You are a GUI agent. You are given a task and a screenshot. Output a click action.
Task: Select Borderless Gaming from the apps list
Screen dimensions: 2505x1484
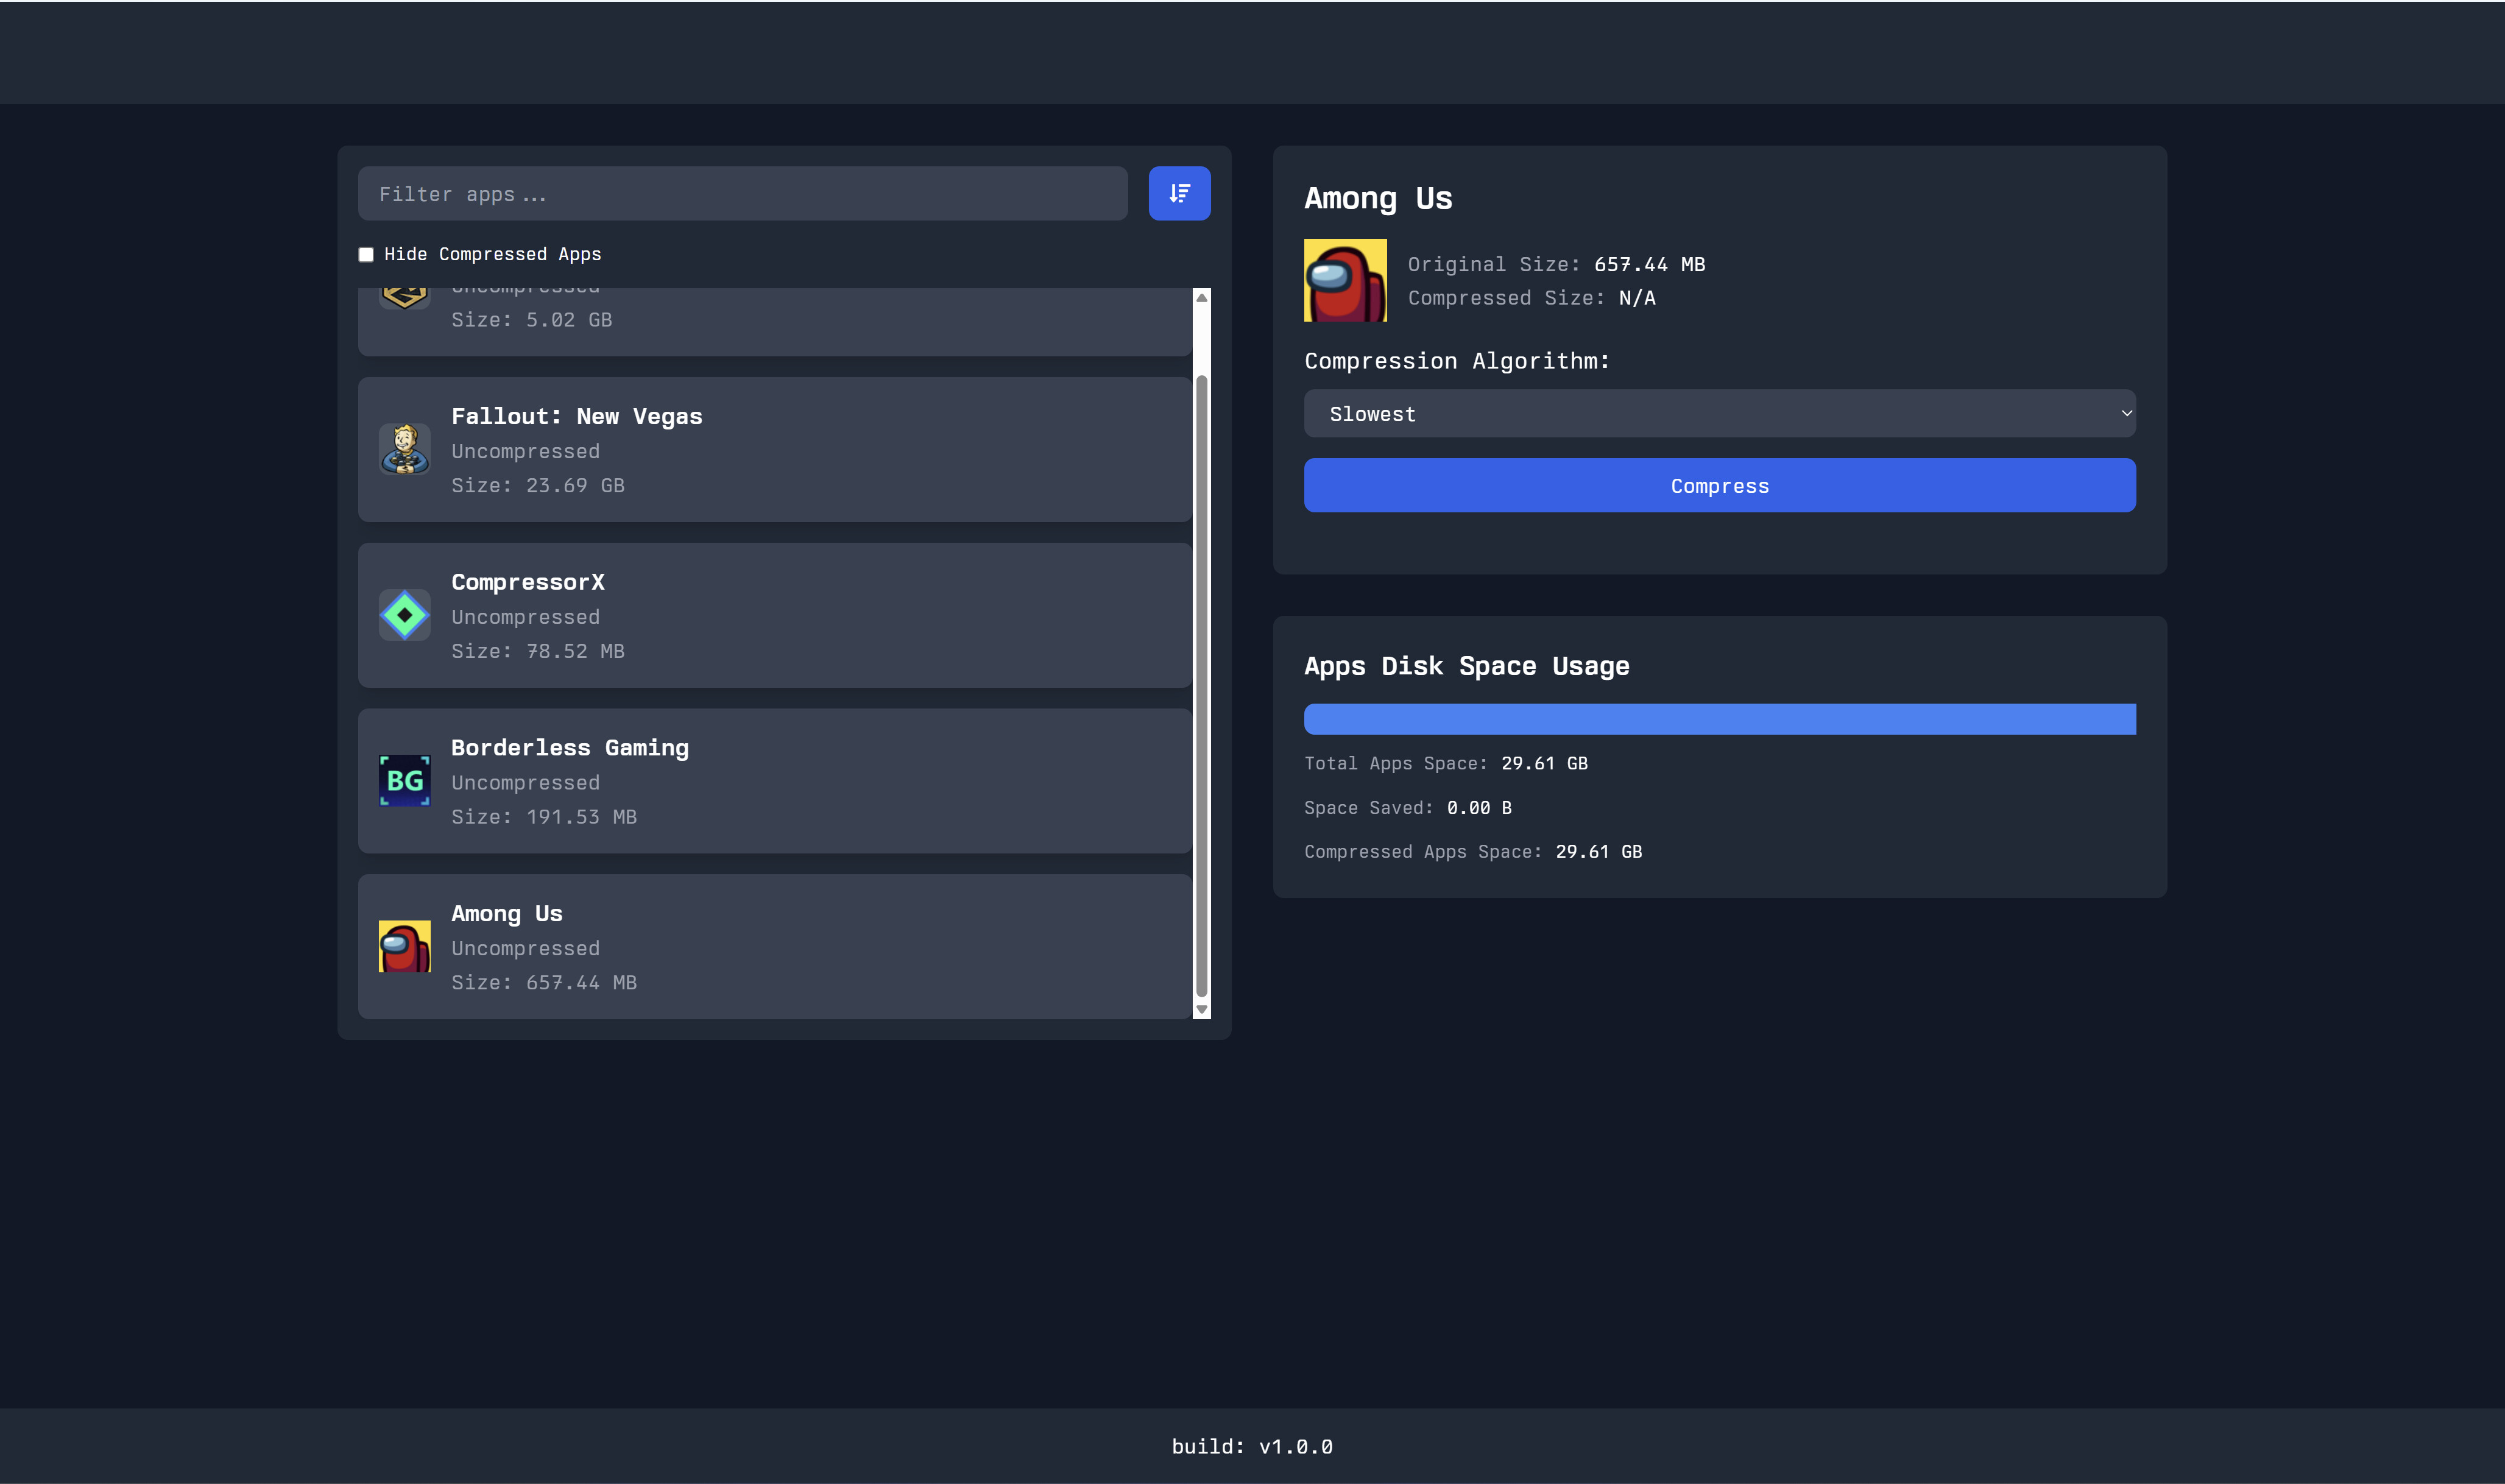coord(775,780)
